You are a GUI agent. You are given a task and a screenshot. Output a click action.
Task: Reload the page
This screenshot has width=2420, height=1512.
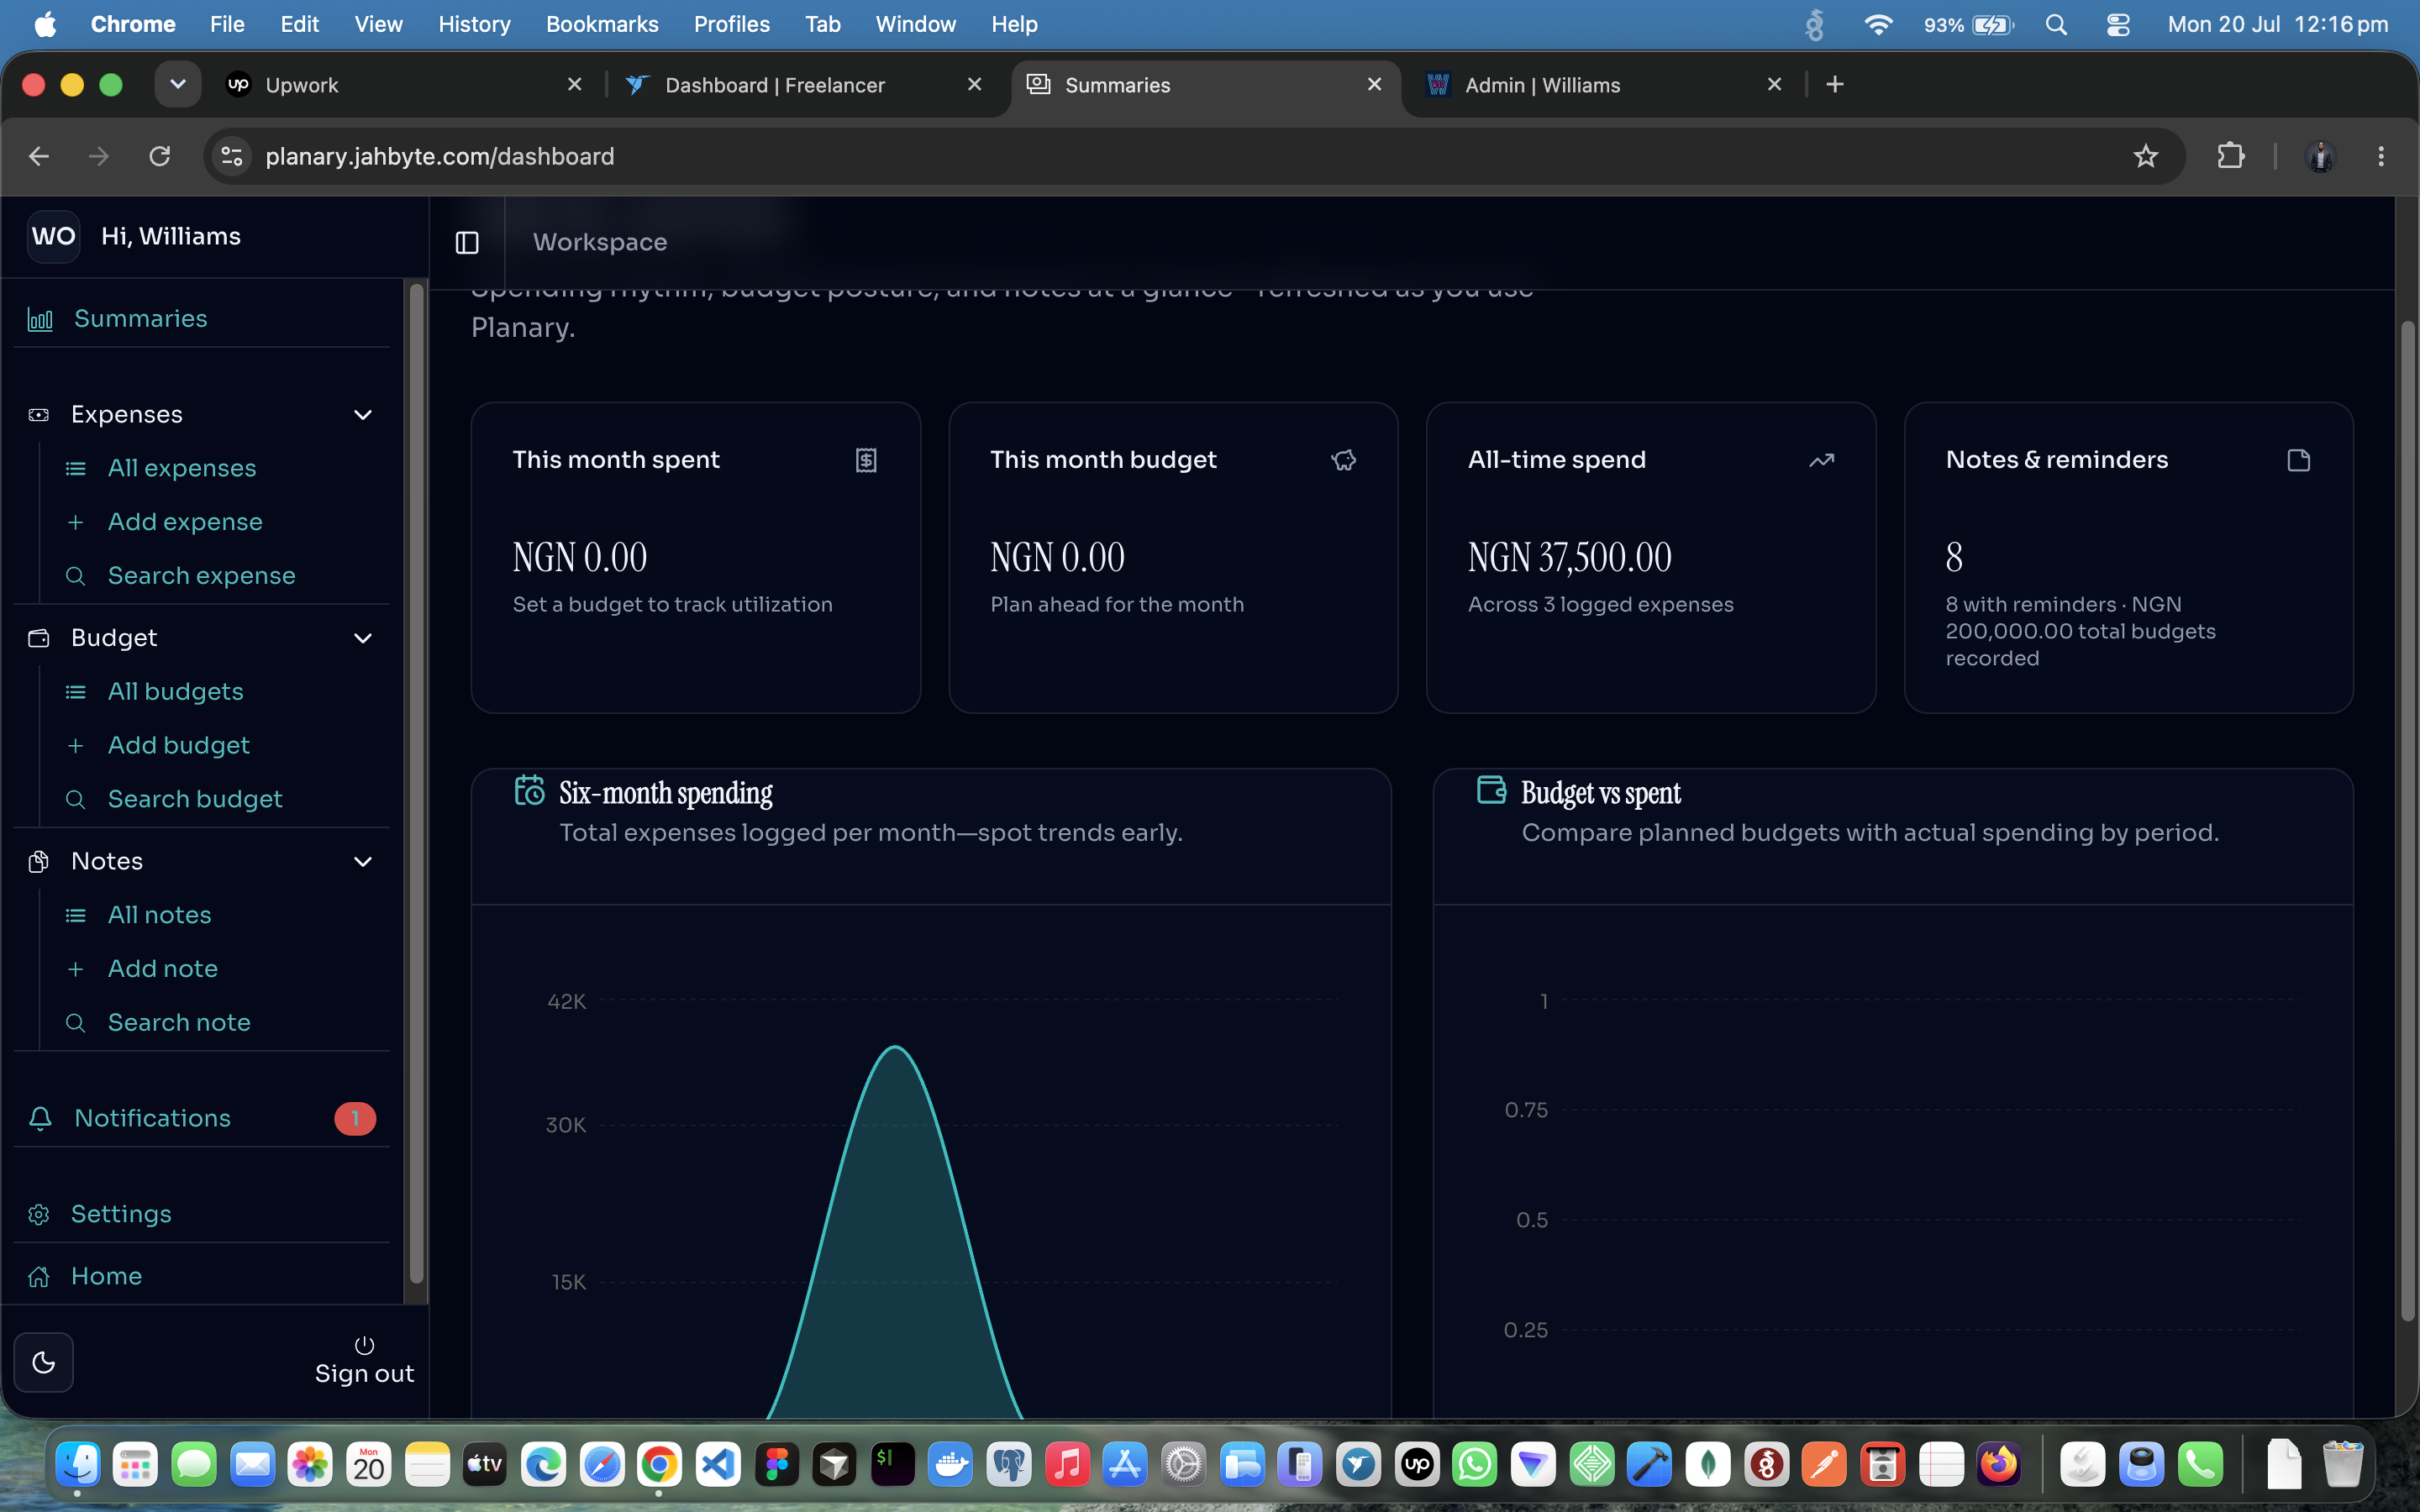(160, 156)
